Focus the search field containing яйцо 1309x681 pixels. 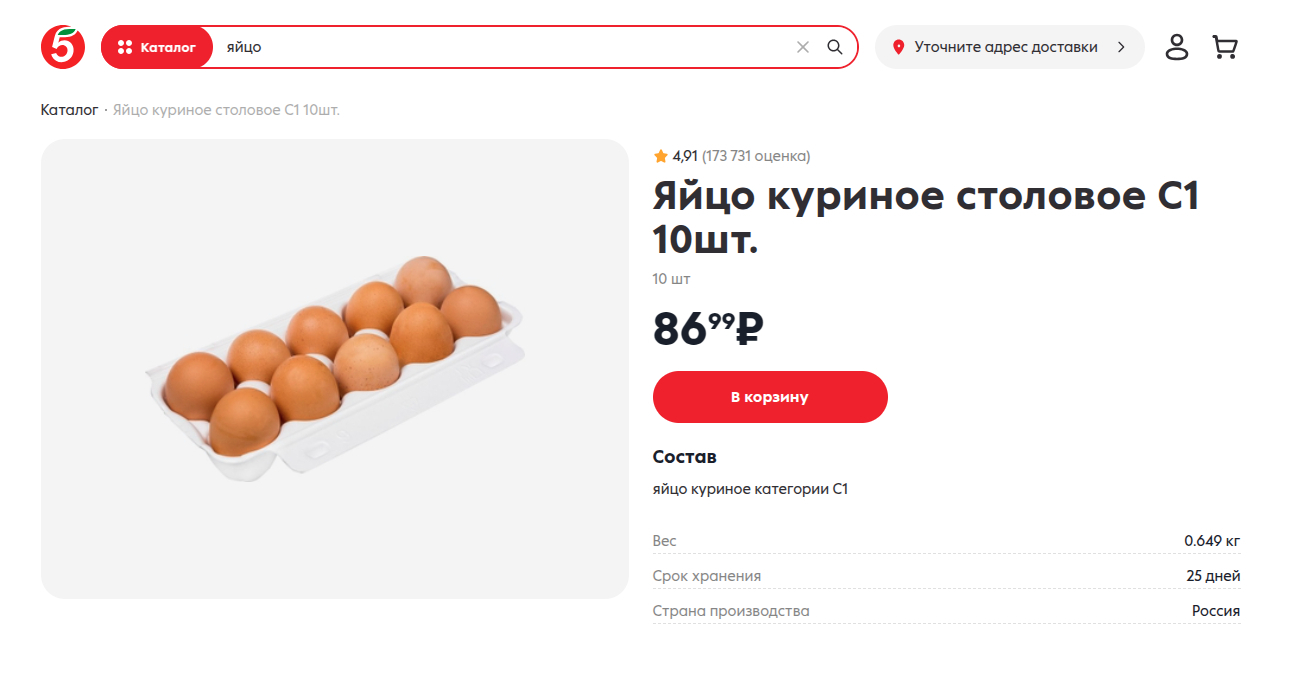pyautogui.click(x=500, y=47)
